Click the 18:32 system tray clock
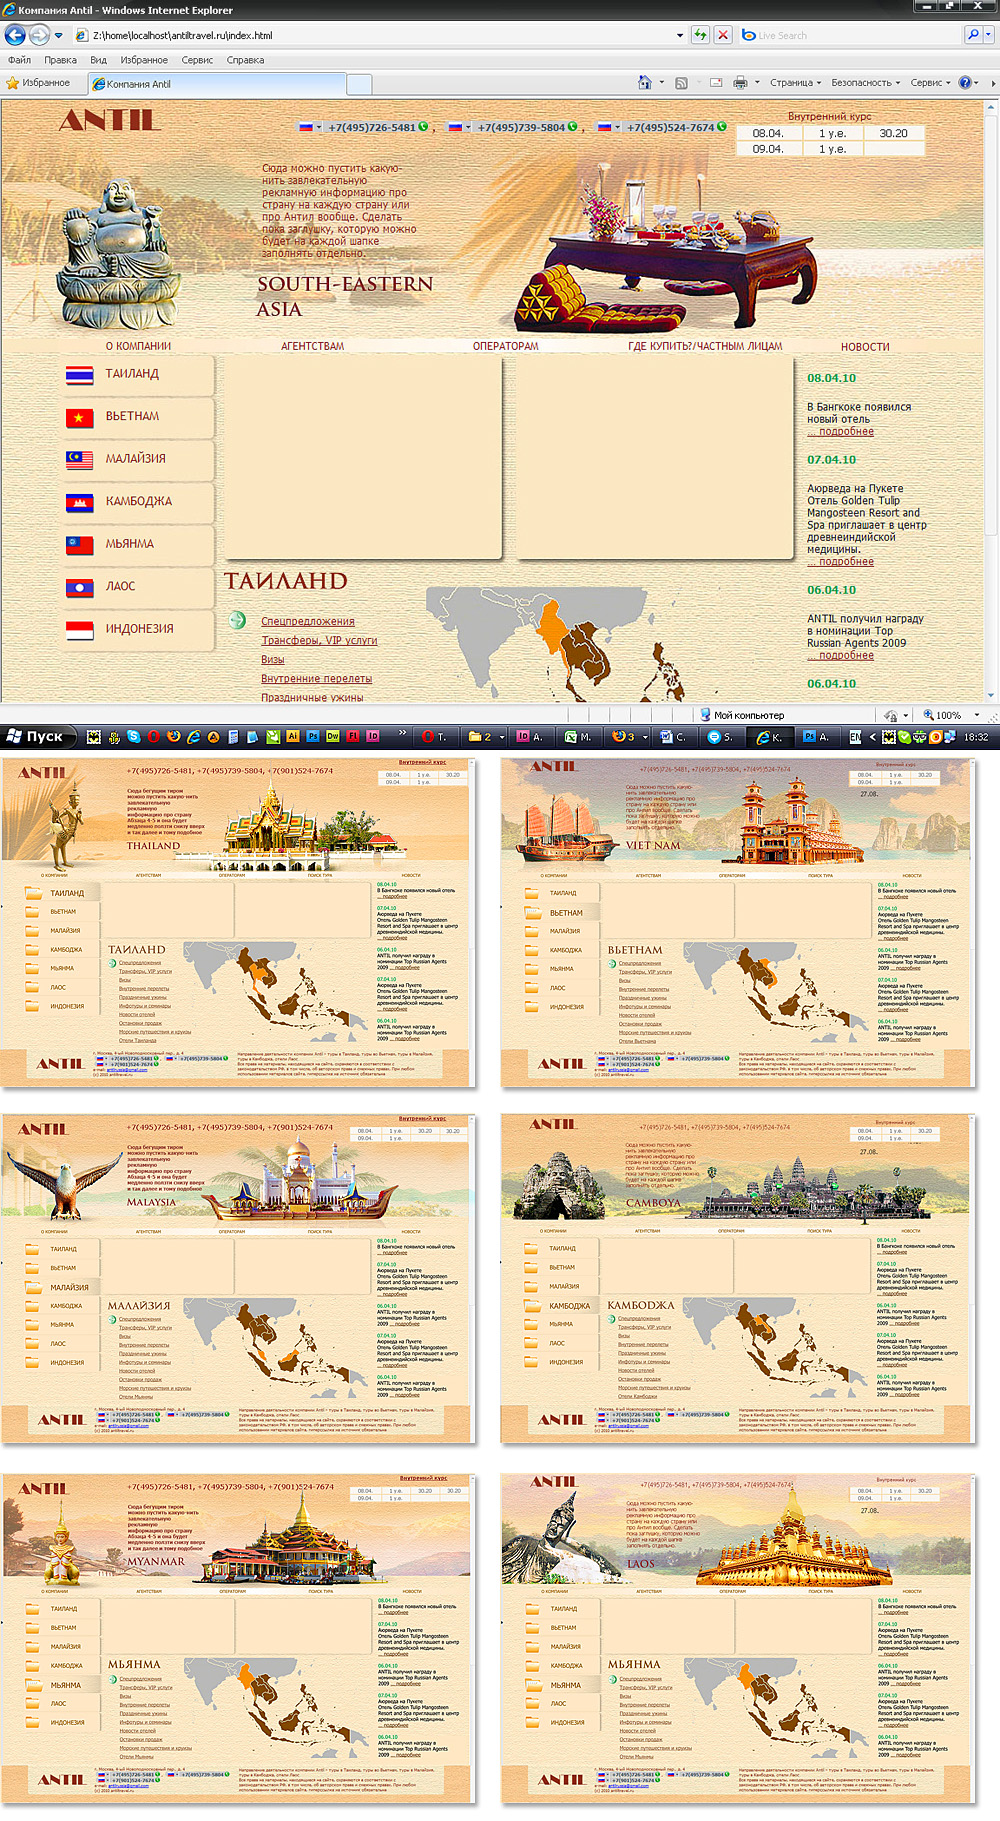 pyautogui.click(x=976, y=737)
